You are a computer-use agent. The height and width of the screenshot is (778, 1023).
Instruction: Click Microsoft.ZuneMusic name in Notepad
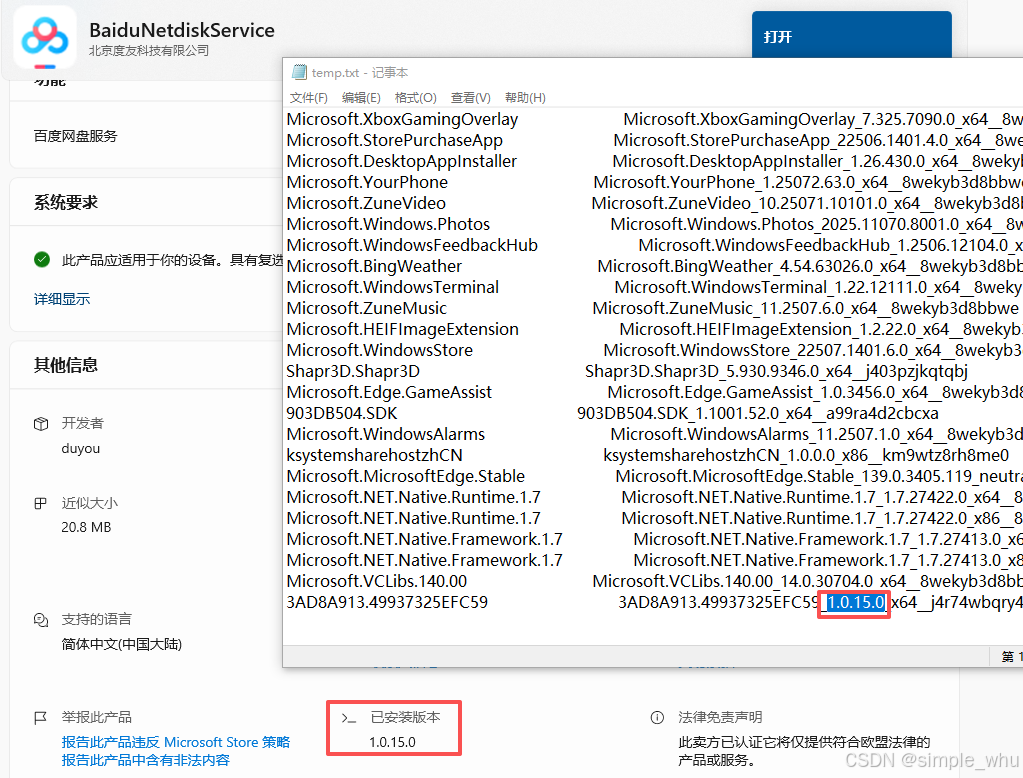(367, 308)
